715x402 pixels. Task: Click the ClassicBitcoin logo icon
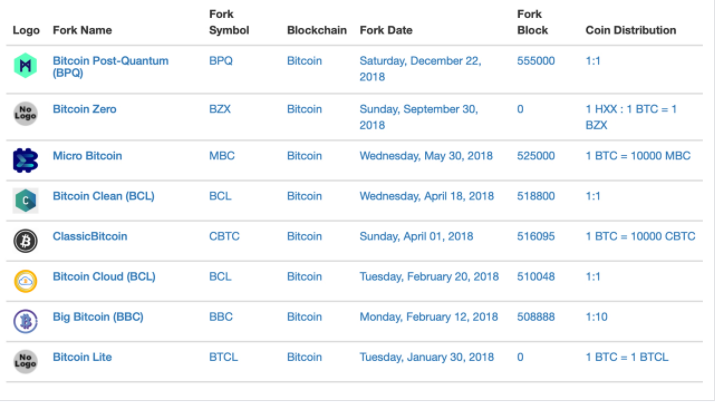pyautogui.click(x=25, y=240)
